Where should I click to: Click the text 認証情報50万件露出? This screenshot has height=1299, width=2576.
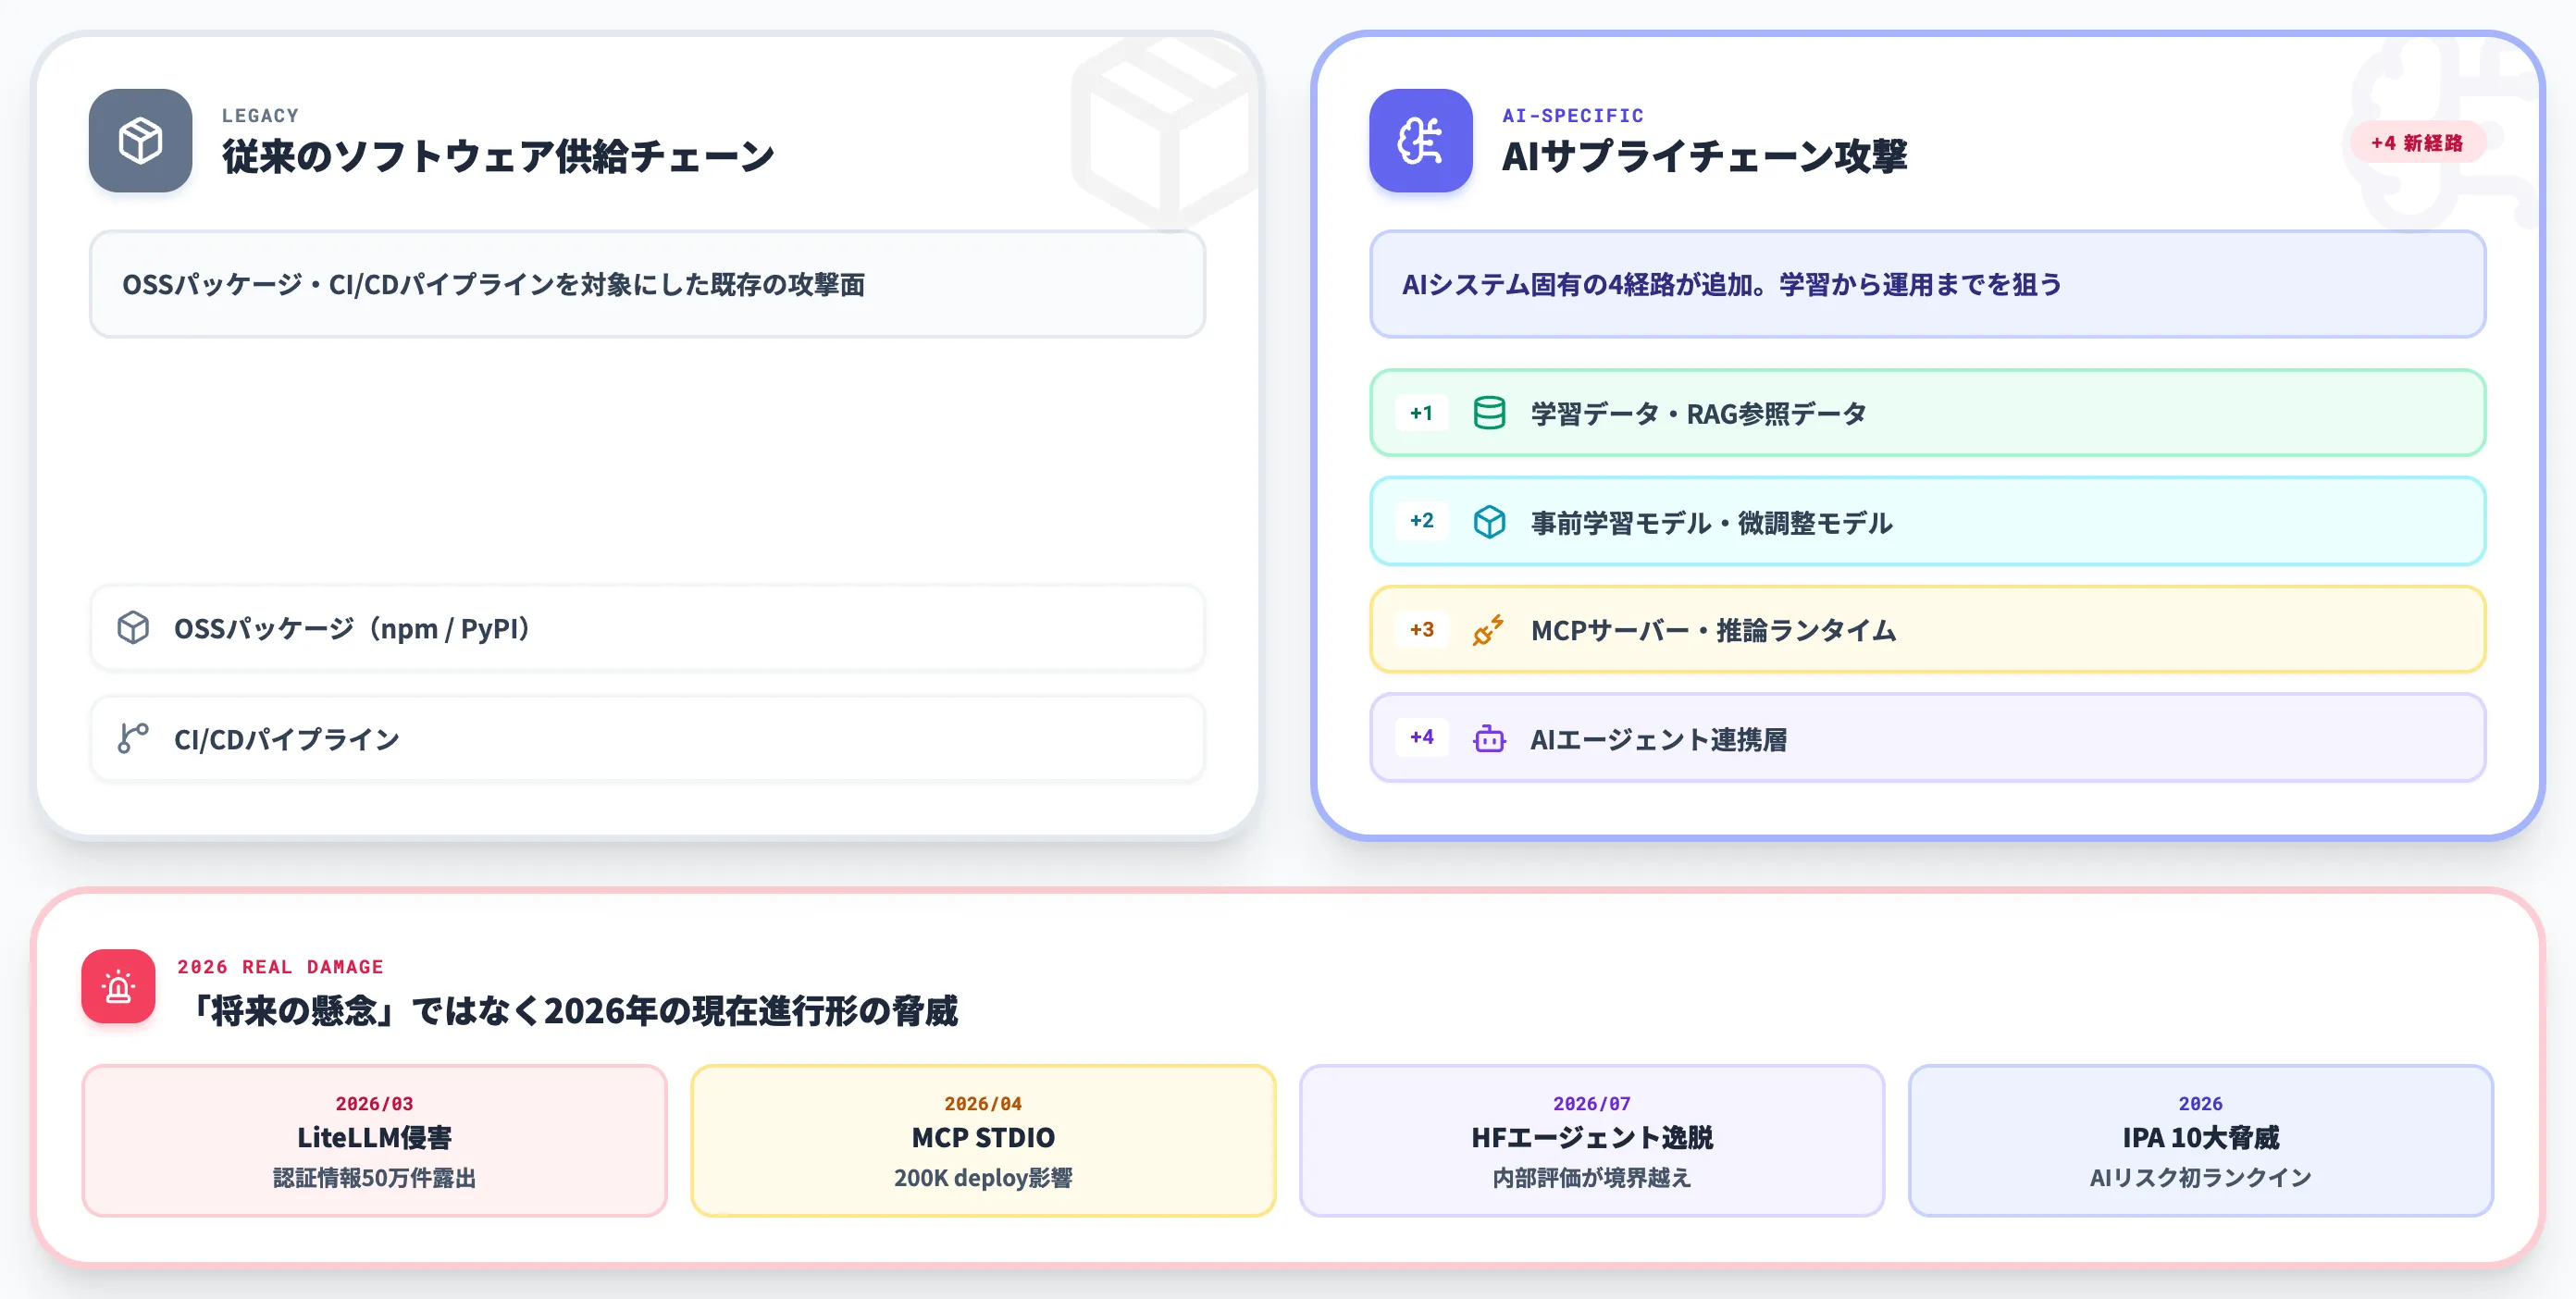(x=374, y=1177)
